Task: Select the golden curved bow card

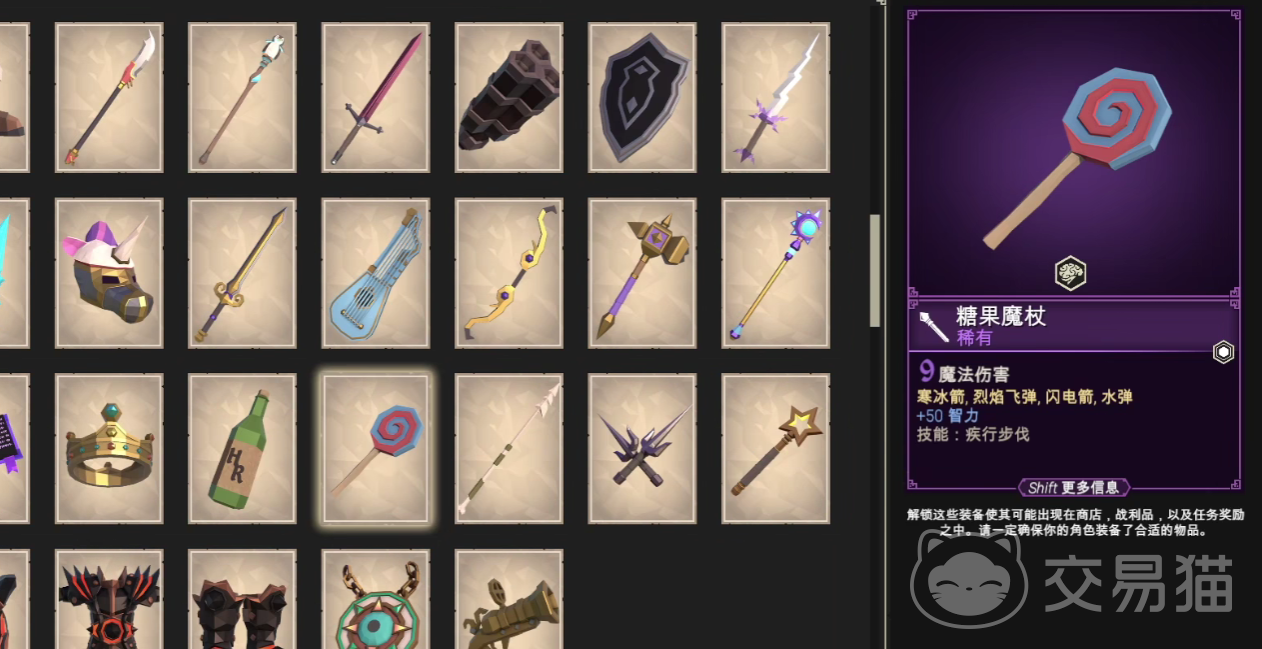Action: coord(509,273)
